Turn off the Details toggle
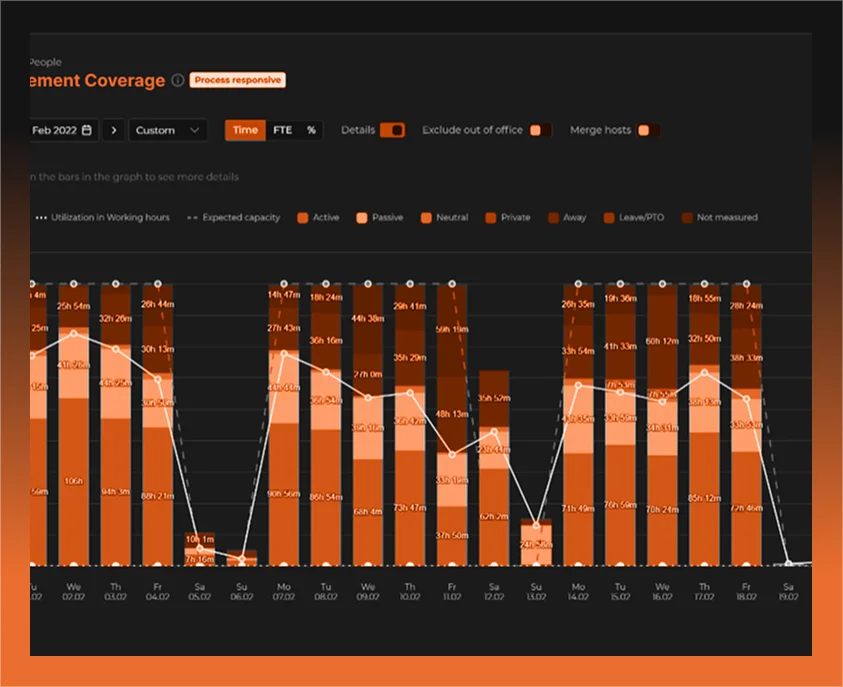 (x=392, y=130)
